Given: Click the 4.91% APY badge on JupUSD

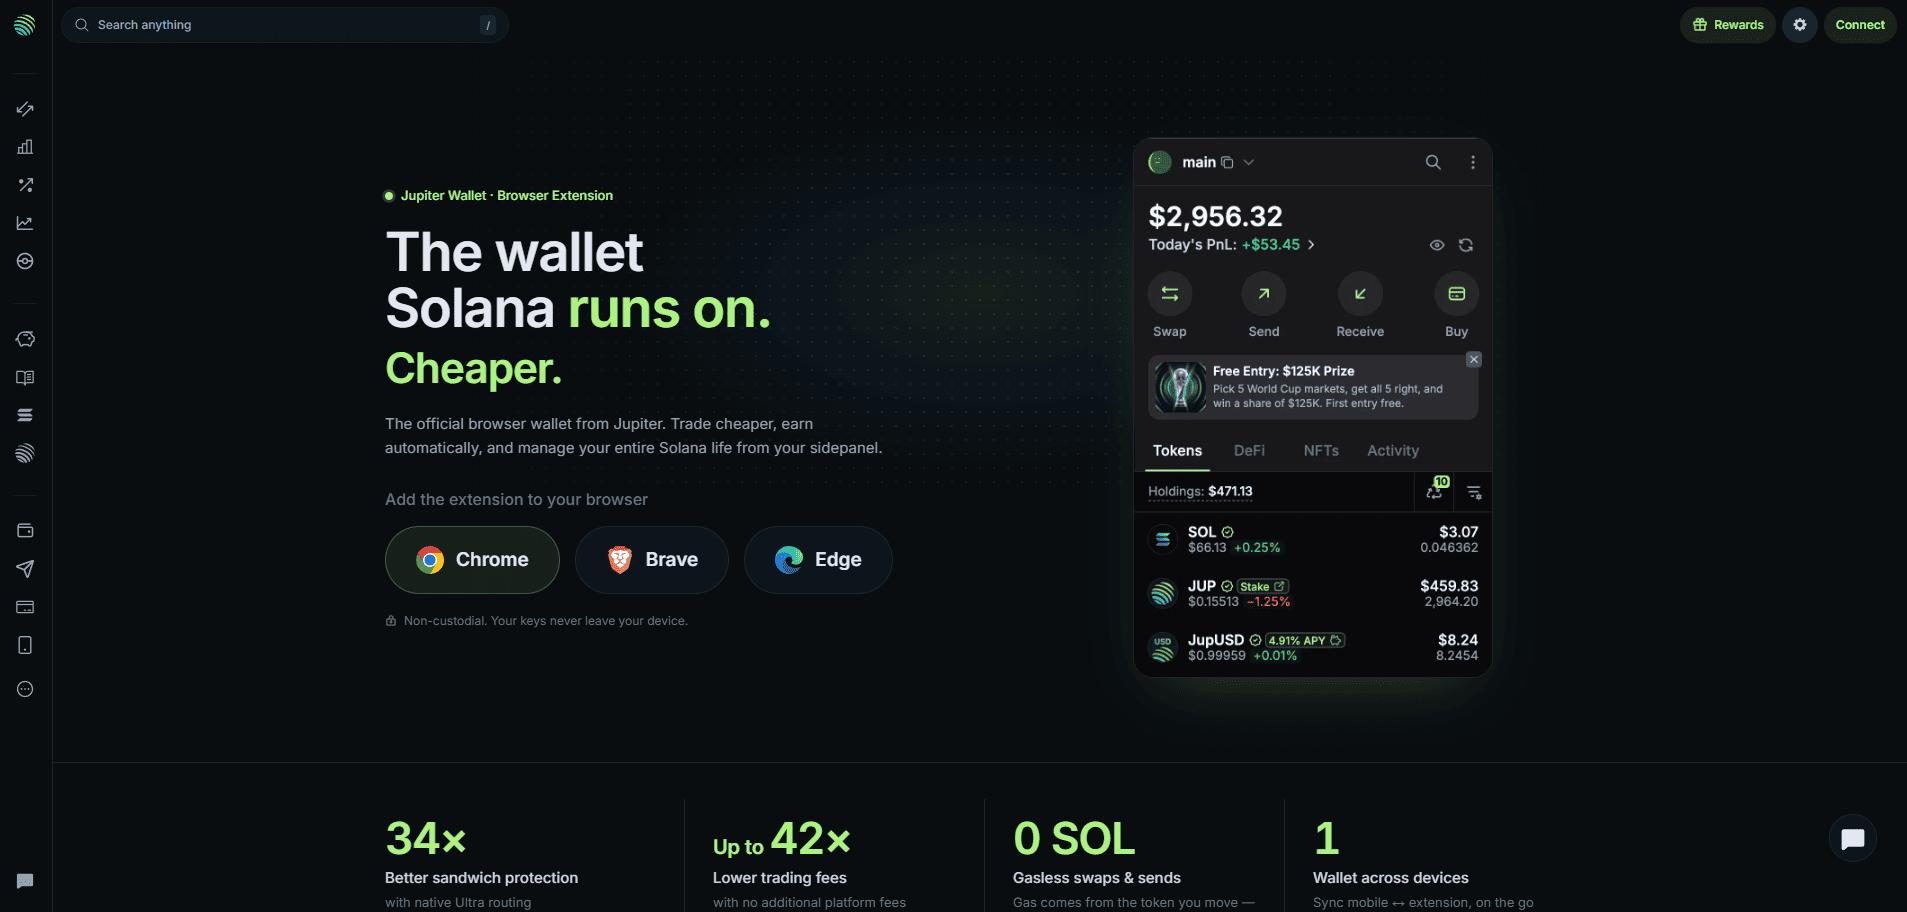Looking at the screenshot, I should pyautogui.click(x=1305, y=641).
